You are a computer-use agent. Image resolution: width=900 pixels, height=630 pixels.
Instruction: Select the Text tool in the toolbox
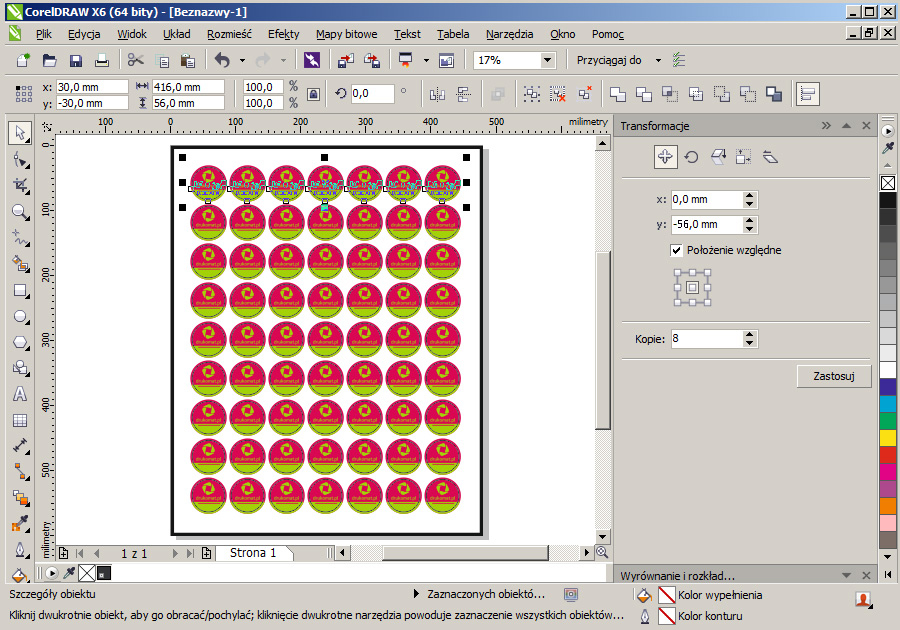[x=19, y=394]
